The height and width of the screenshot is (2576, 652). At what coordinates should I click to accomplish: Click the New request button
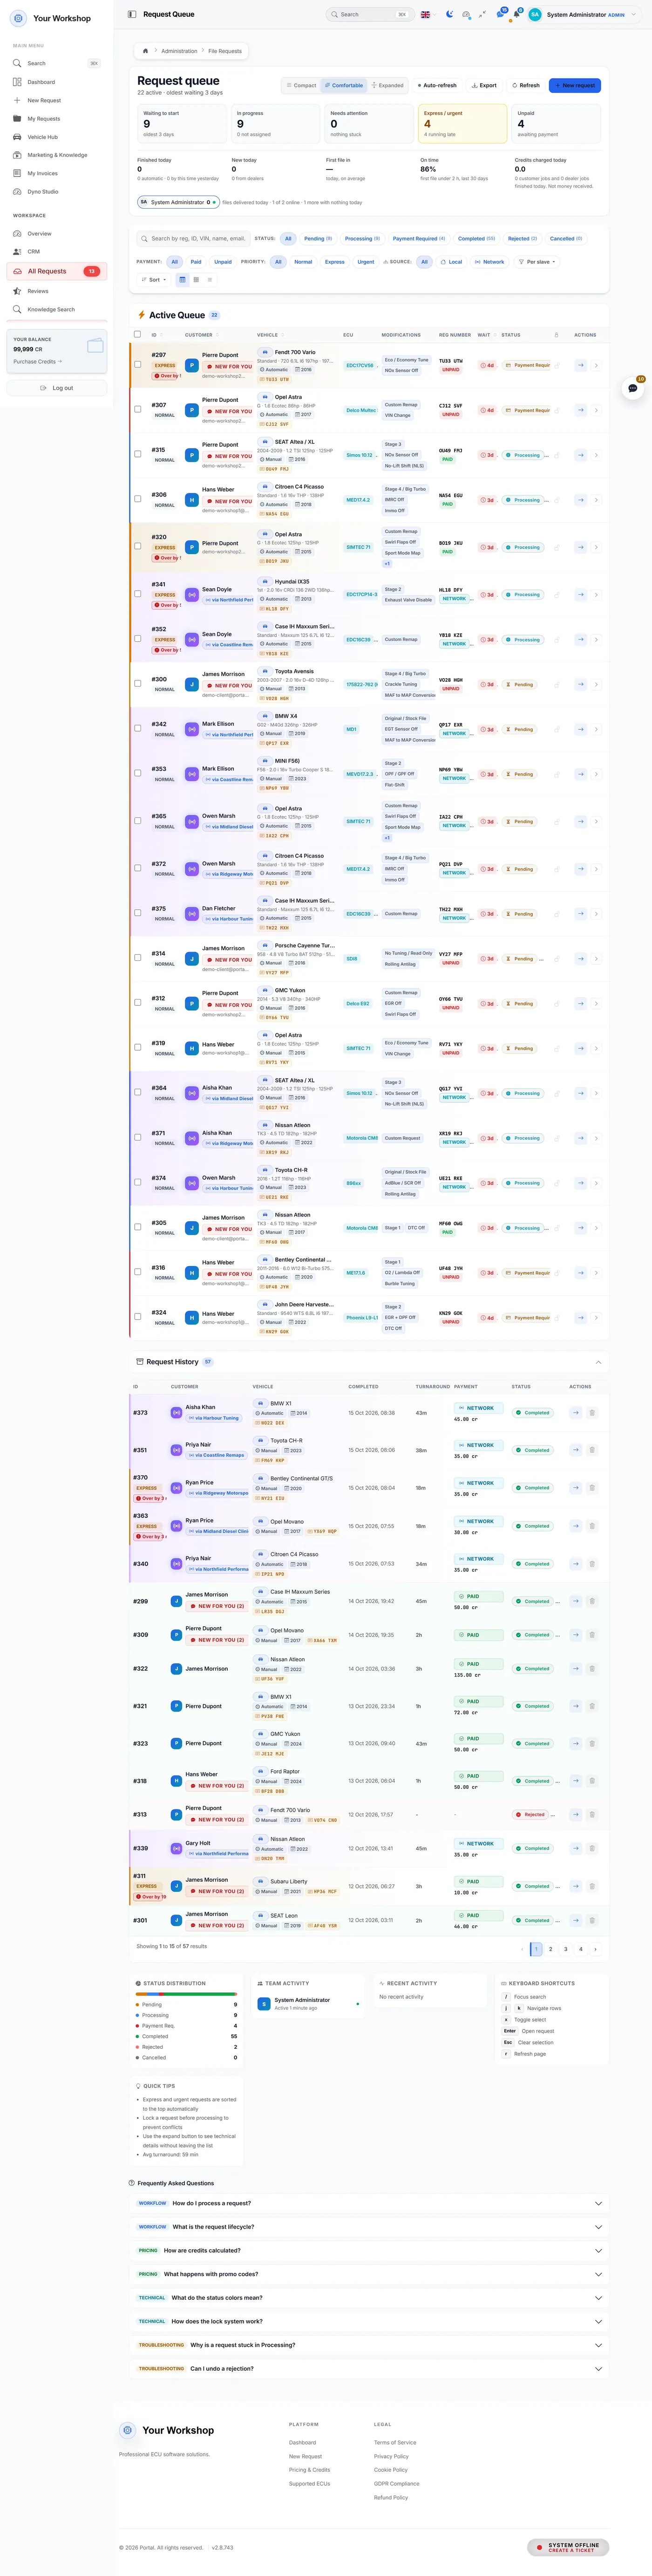coord(575,86)
